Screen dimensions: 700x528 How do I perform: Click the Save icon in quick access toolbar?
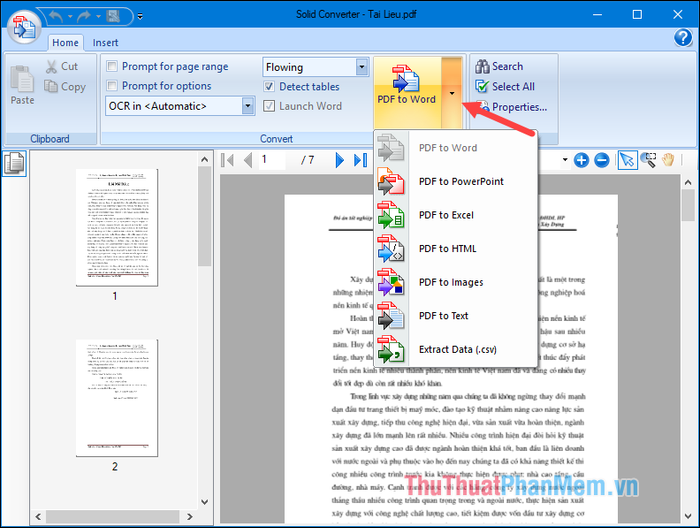click(x=113, y=17)
